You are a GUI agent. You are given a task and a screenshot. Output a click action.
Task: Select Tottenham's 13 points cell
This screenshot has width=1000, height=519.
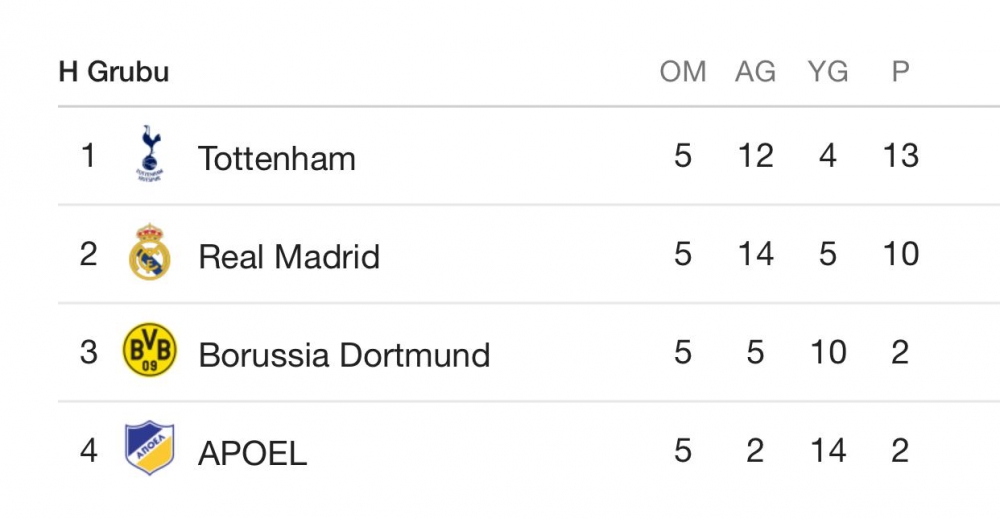tap(900, 156)
